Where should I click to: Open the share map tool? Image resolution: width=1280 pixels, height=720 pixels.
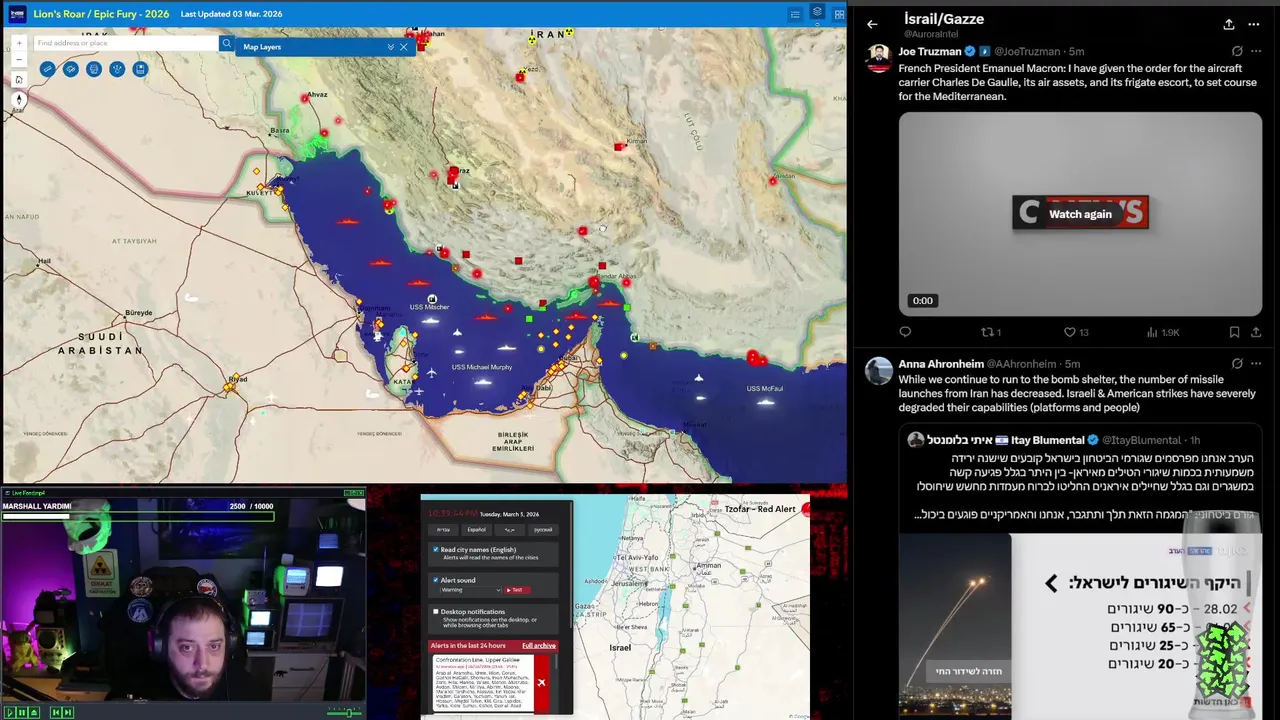pyautogui.click(x=117, y=69)
